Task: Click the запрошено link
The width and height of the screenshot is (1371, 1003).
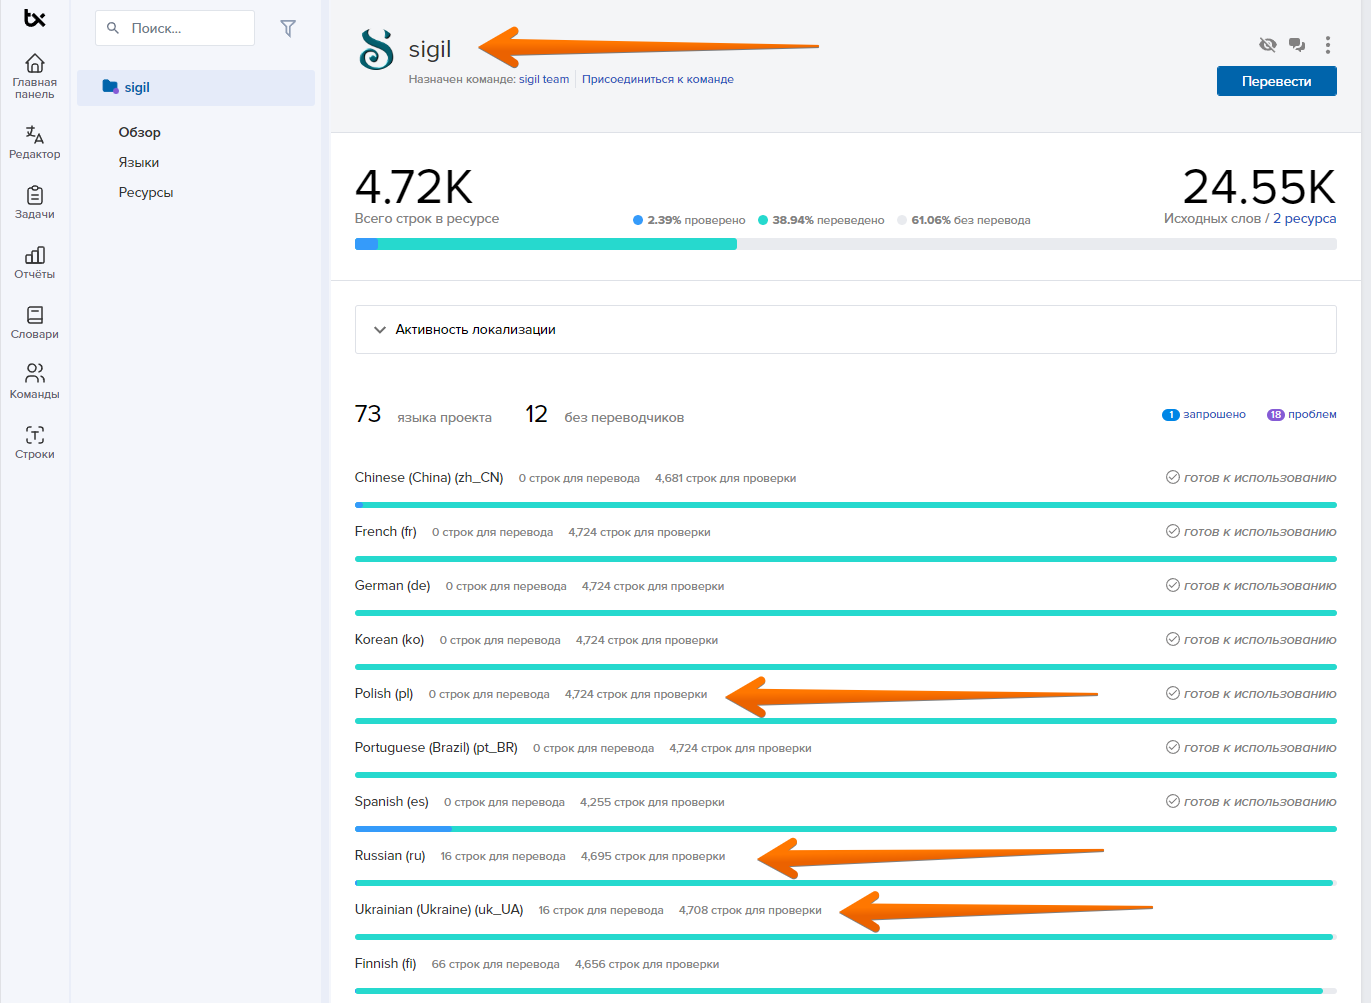Action: pos(1214,414)
